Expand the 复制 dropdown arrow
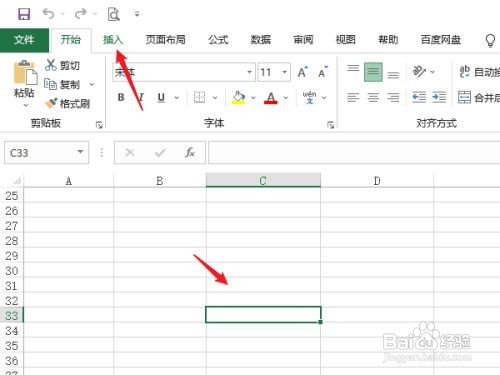Image resolution: width=500 pixels, height=375 pixels. pos(92,84)
